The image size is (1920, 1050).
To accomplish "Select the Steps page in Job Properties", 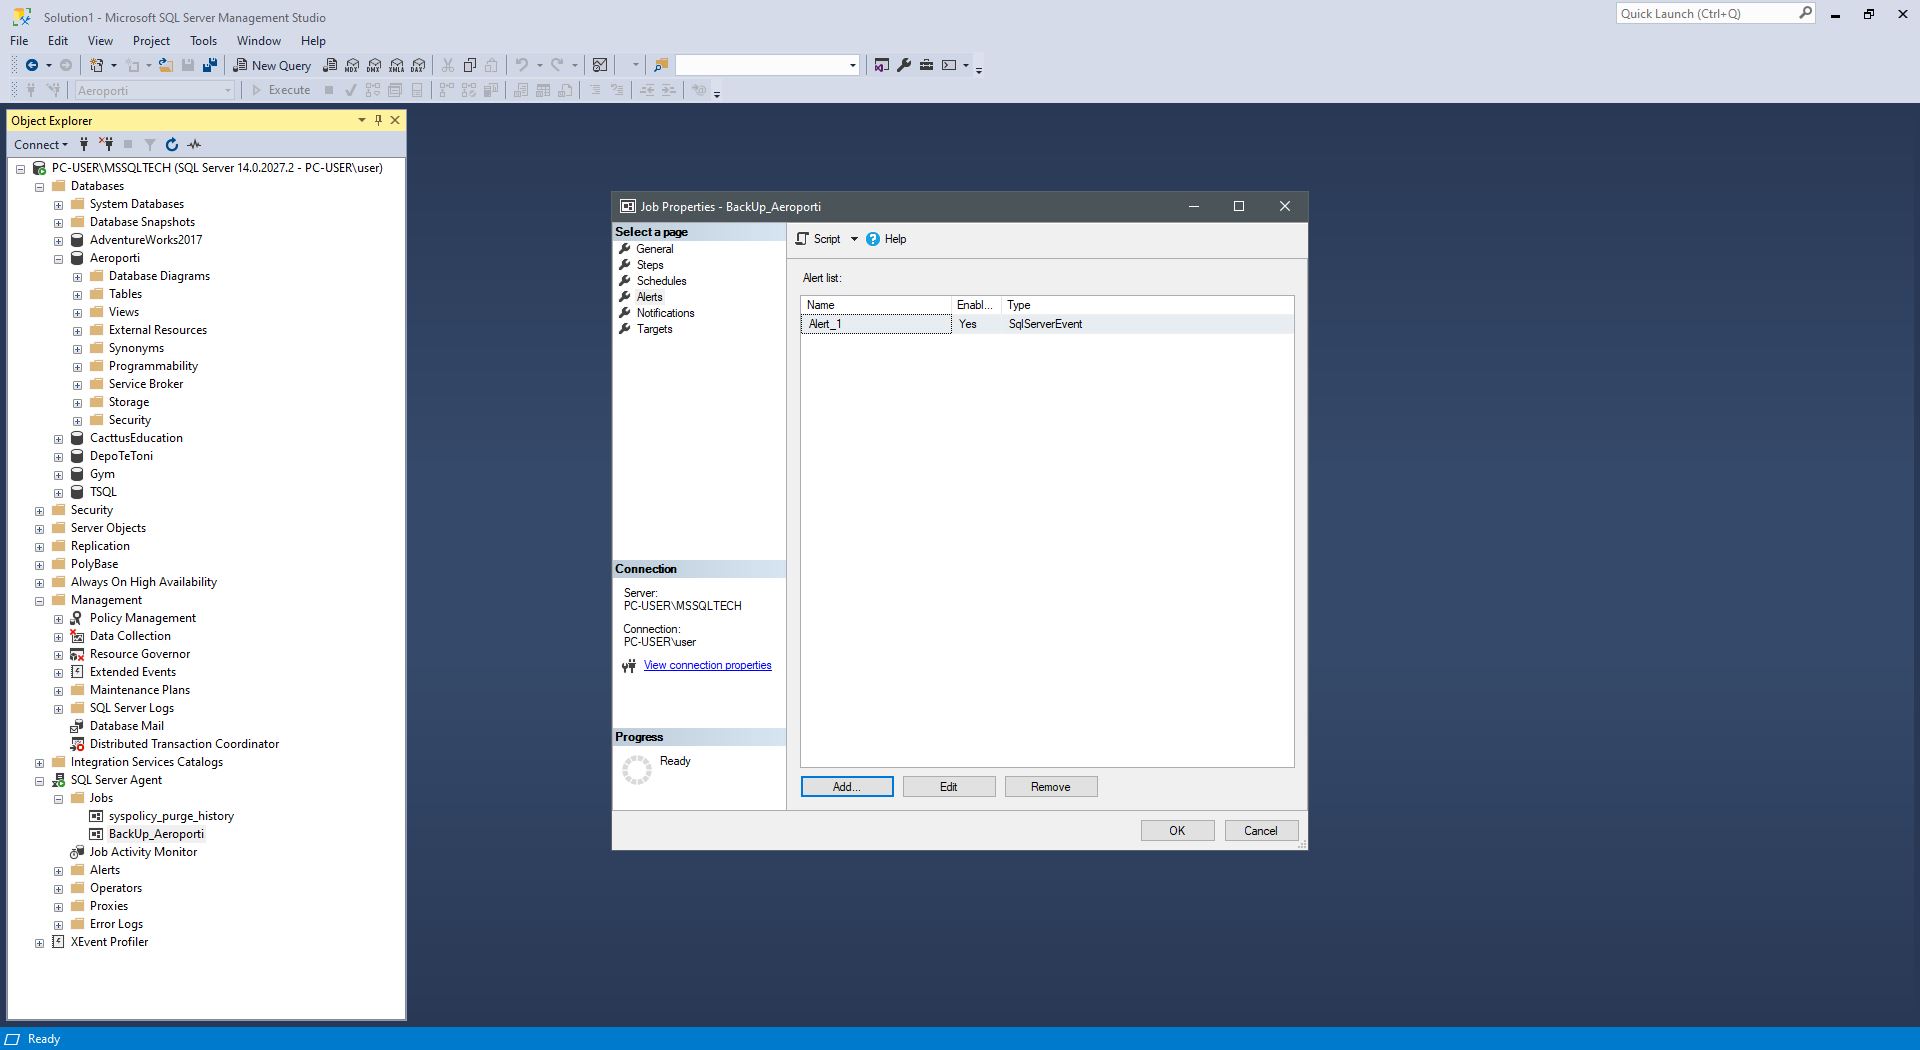I will (x=650, y=265).
